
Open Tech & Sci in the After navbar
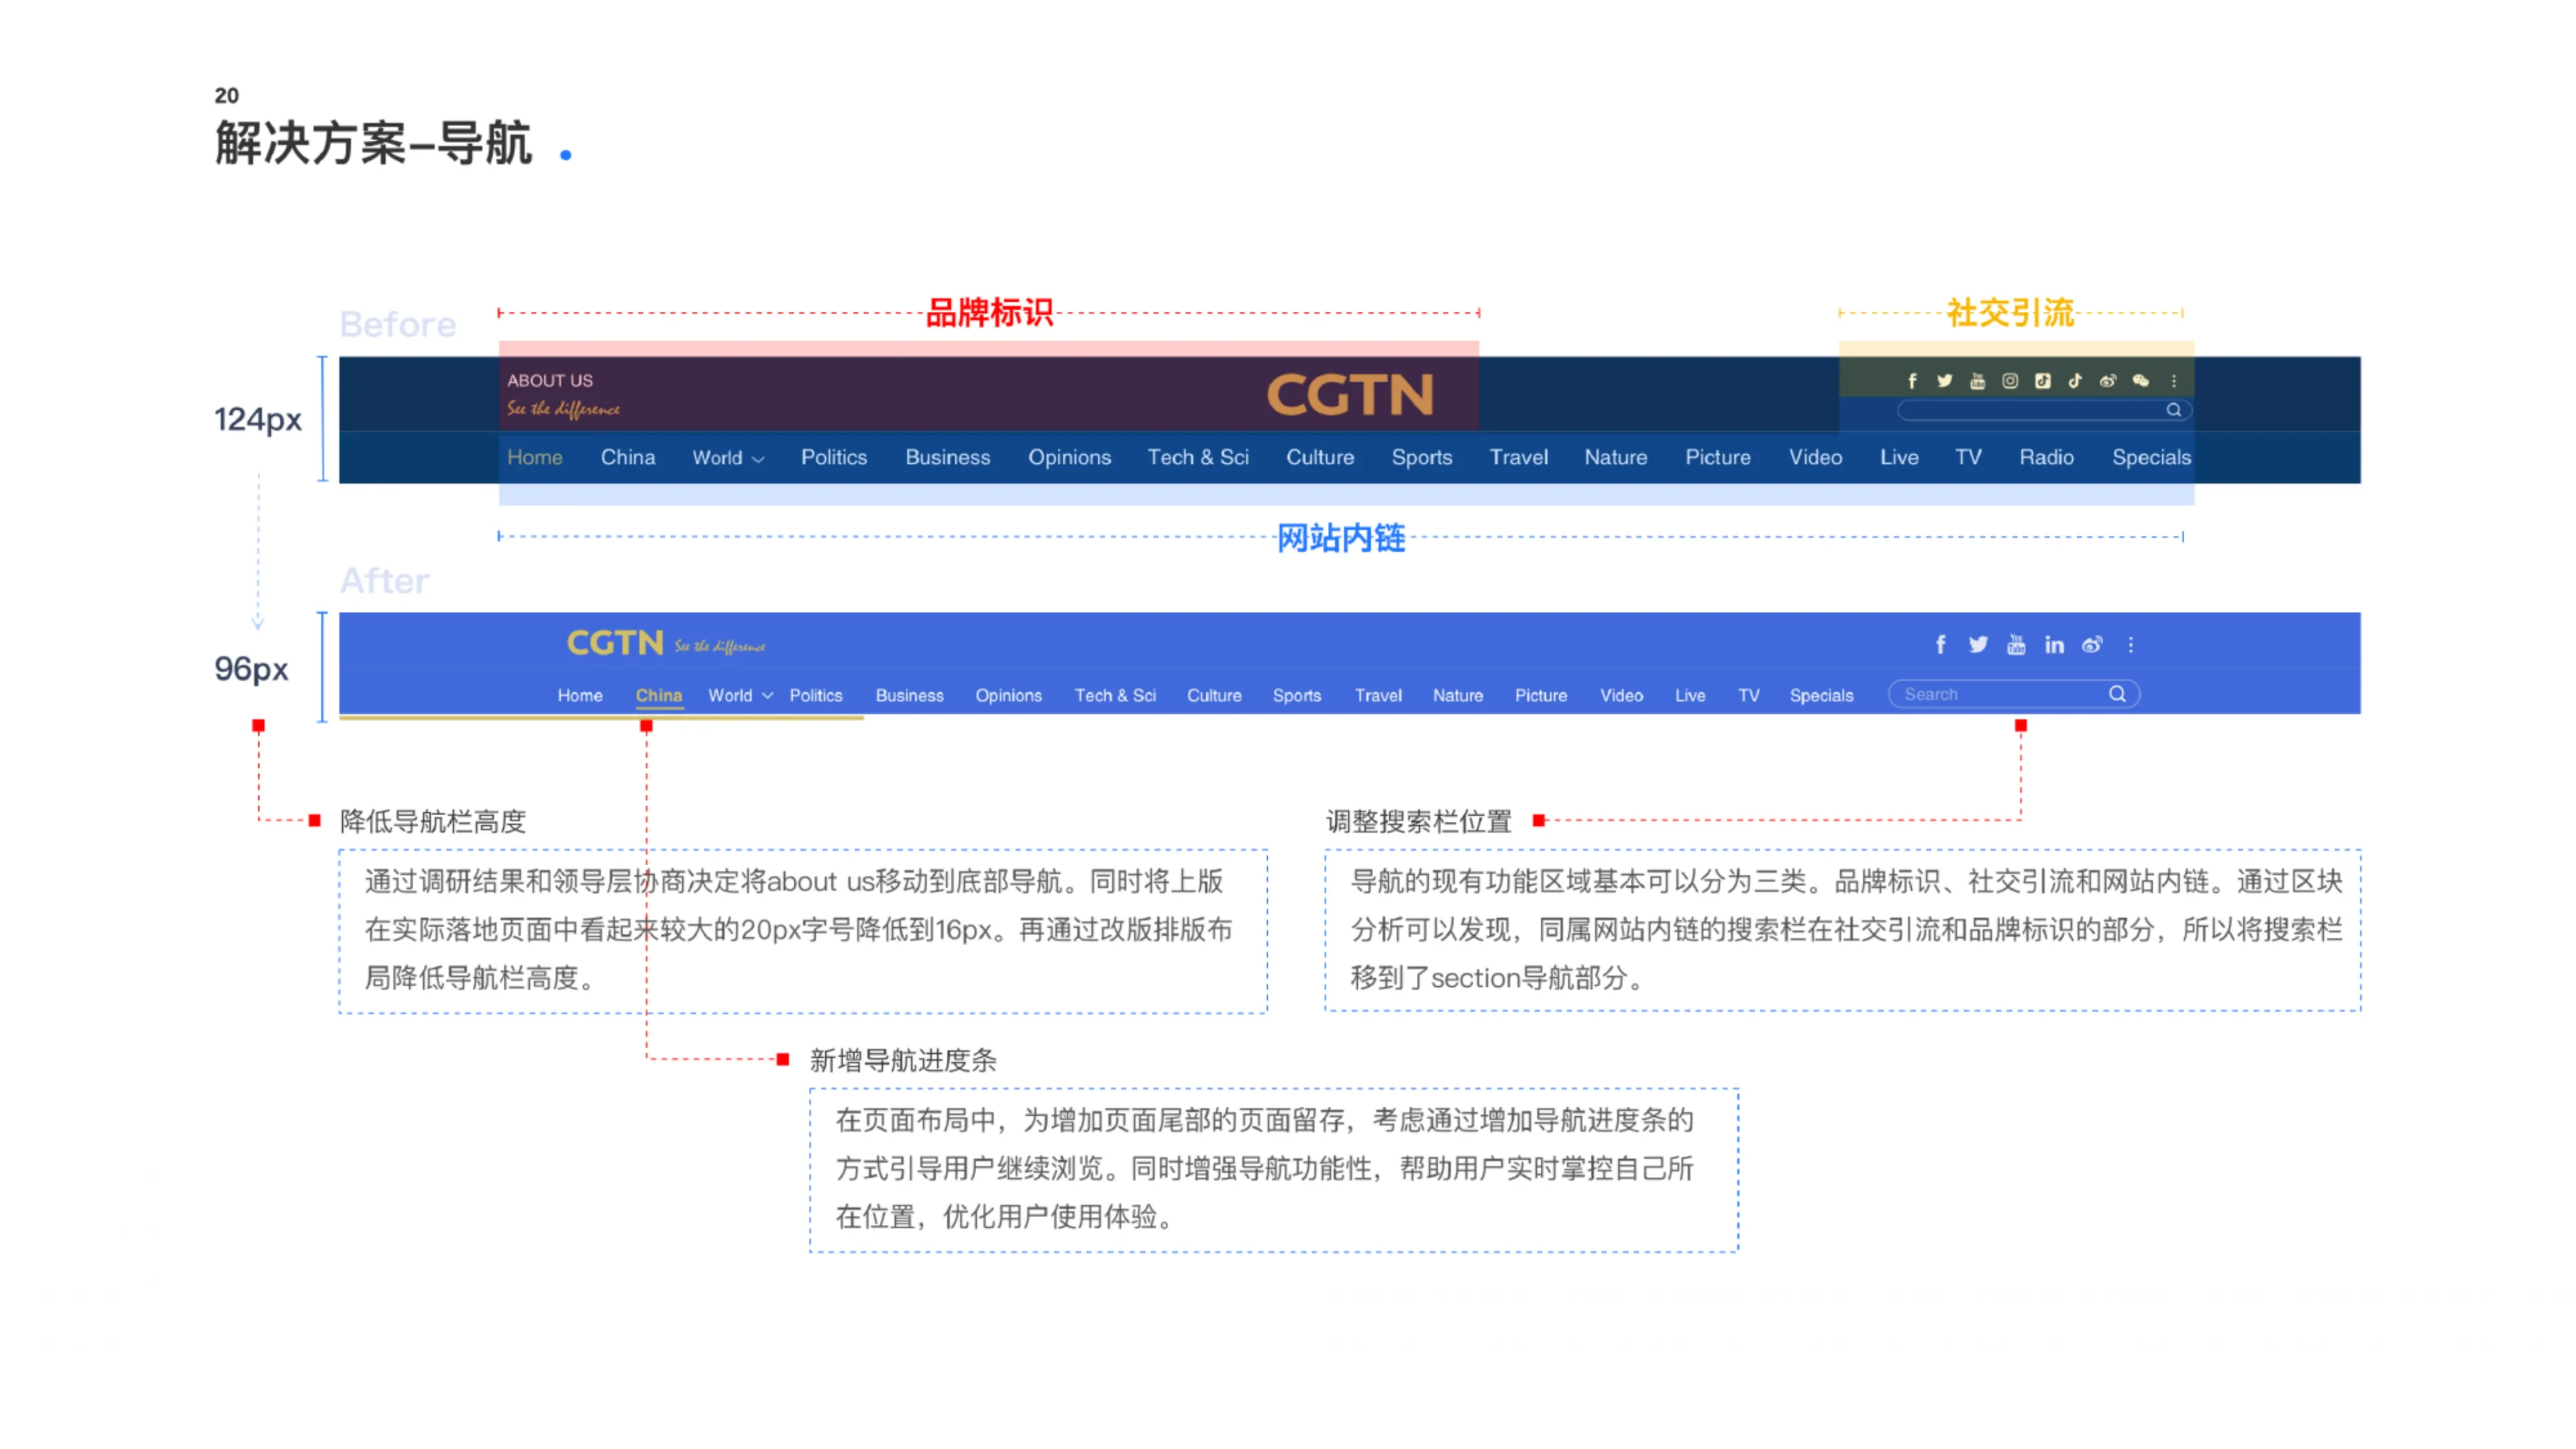(1115, 695)
